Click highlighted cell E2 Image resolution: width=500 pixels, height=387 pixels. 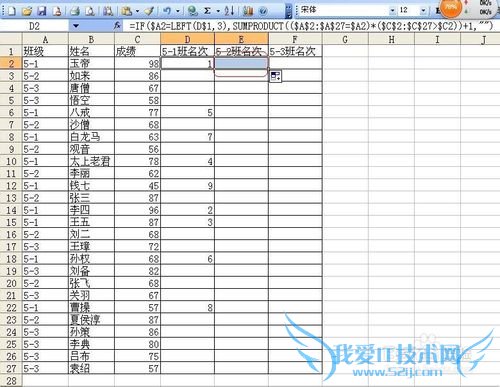tap(241, 63)
